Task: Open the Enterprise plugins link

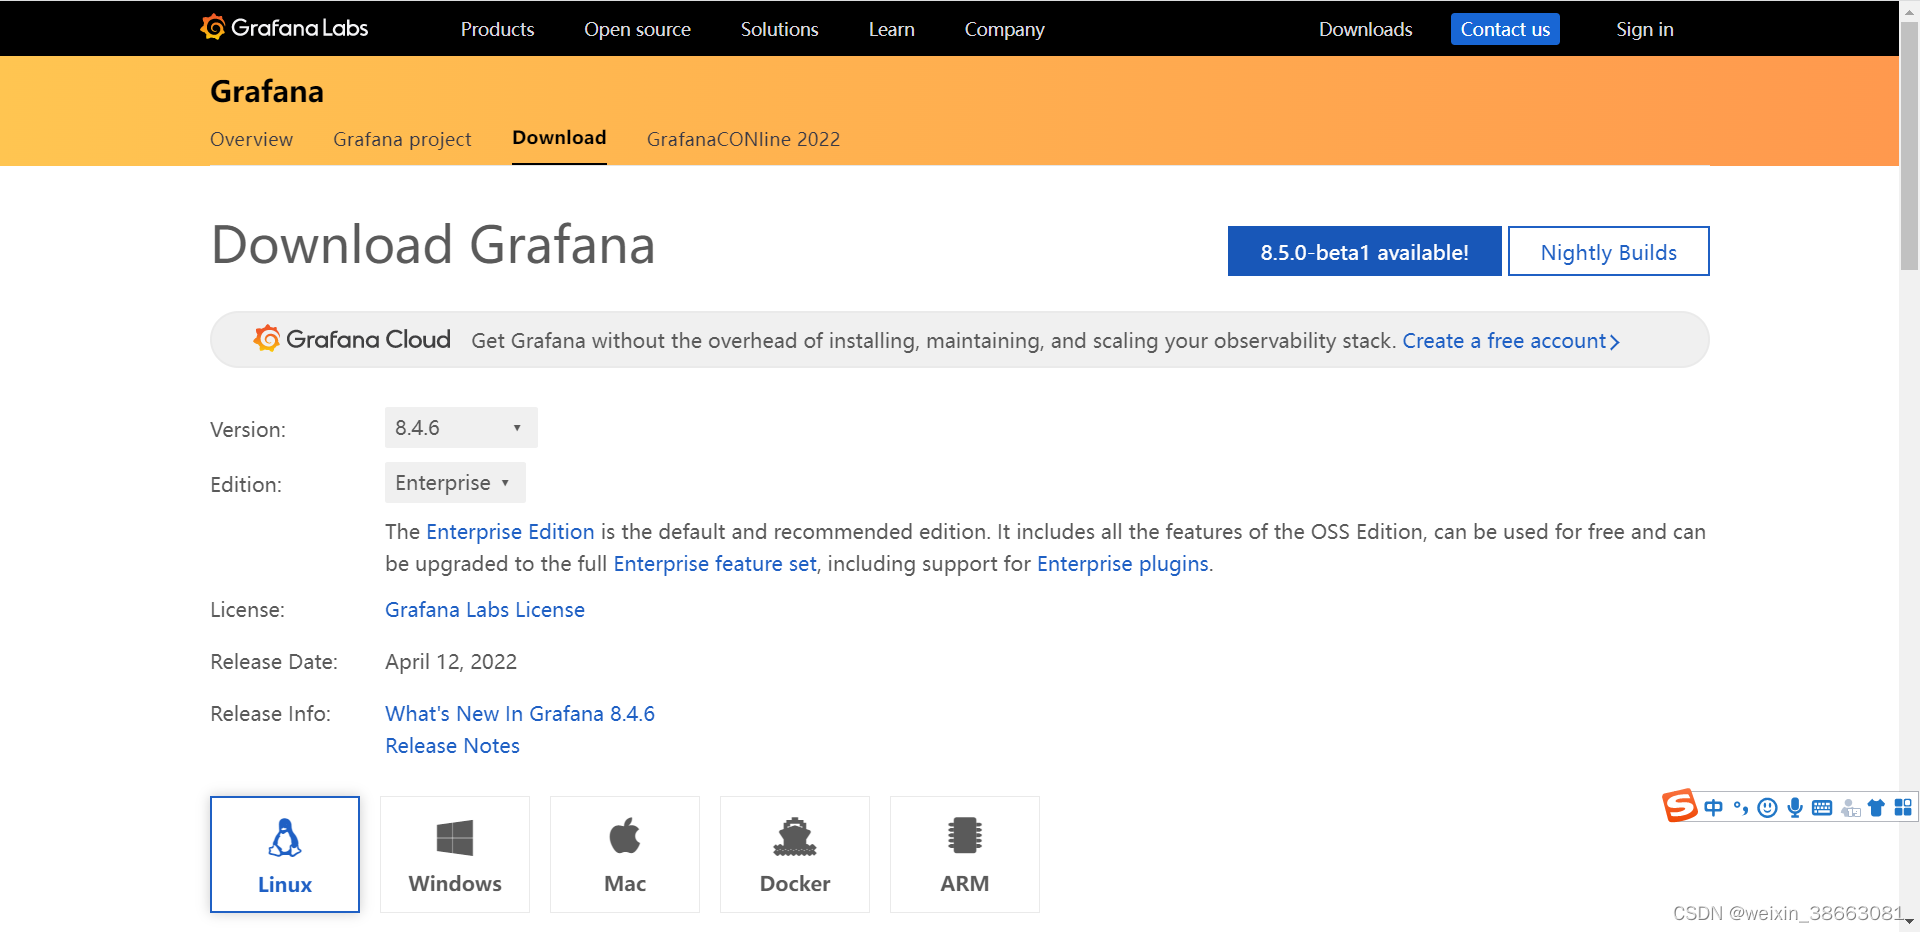Action: pyautogui.click(x=1123, y=564)
